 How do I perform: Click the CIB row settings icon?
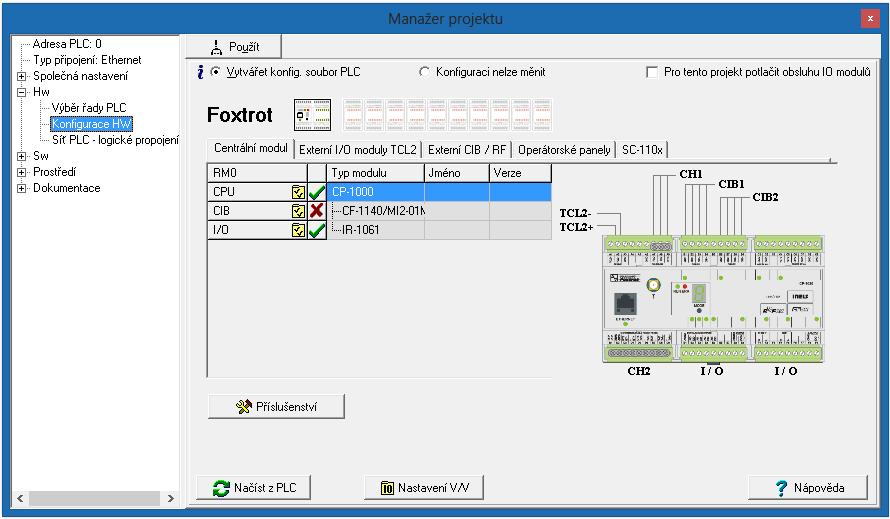[298, 211]
